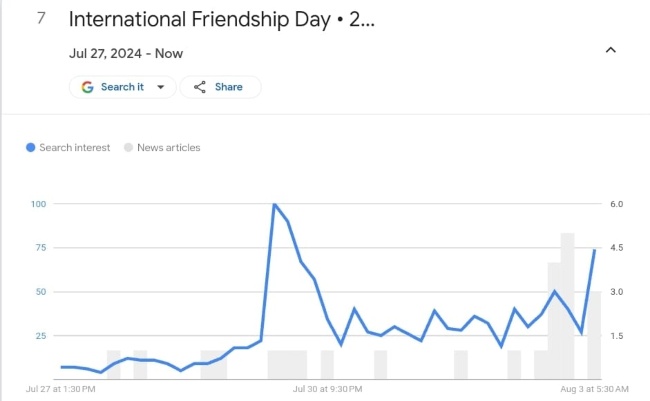This screenshot has height=401, width=650.
Task: Select the search interest peak at 100
Action: click(274, 204)
